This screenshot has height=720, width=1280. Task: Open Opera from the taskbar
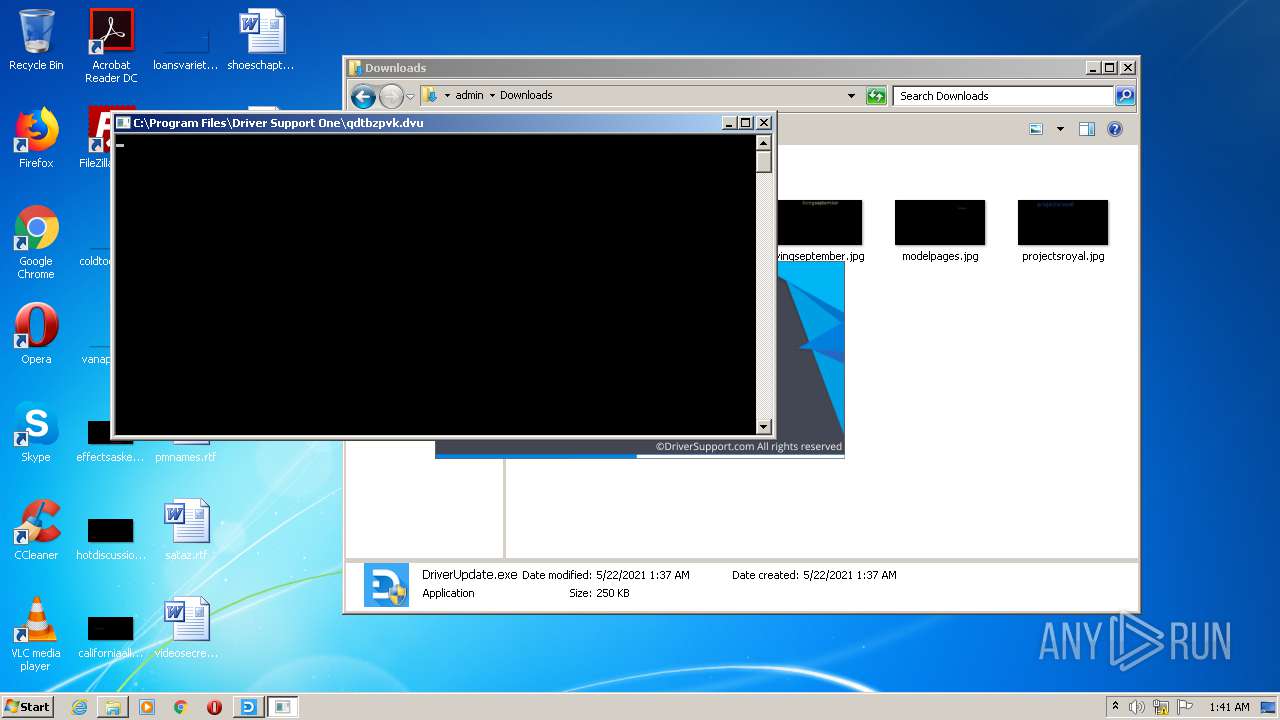tap(214, 707)
